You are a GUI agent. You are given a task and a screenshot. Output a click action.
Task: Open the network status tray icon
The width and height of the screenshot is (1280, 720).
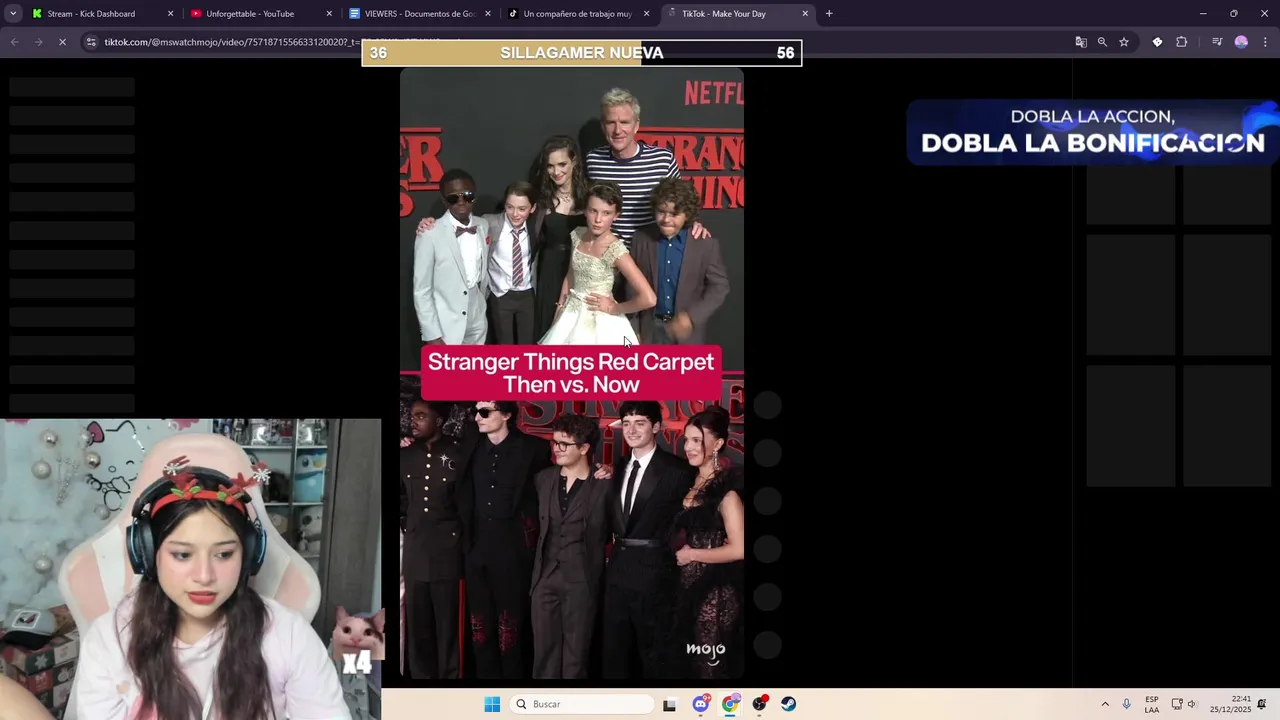click(x=1177, y=704)
